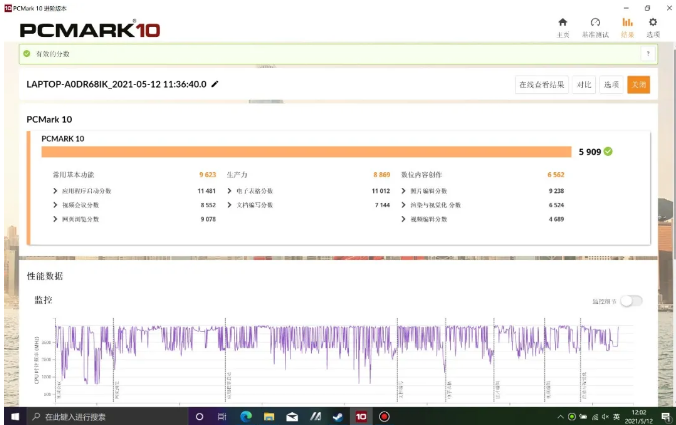
Task: Click the pencil icon to rename result
Action: pos(215,84)
